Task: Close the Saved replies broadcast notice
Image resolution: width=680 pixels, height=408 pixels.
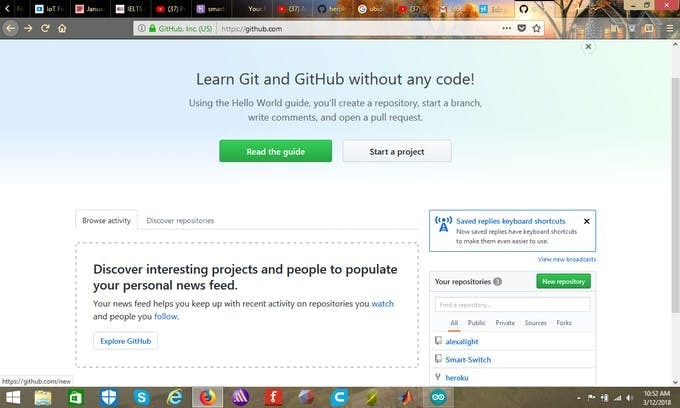Action: (x=587, y=221)
